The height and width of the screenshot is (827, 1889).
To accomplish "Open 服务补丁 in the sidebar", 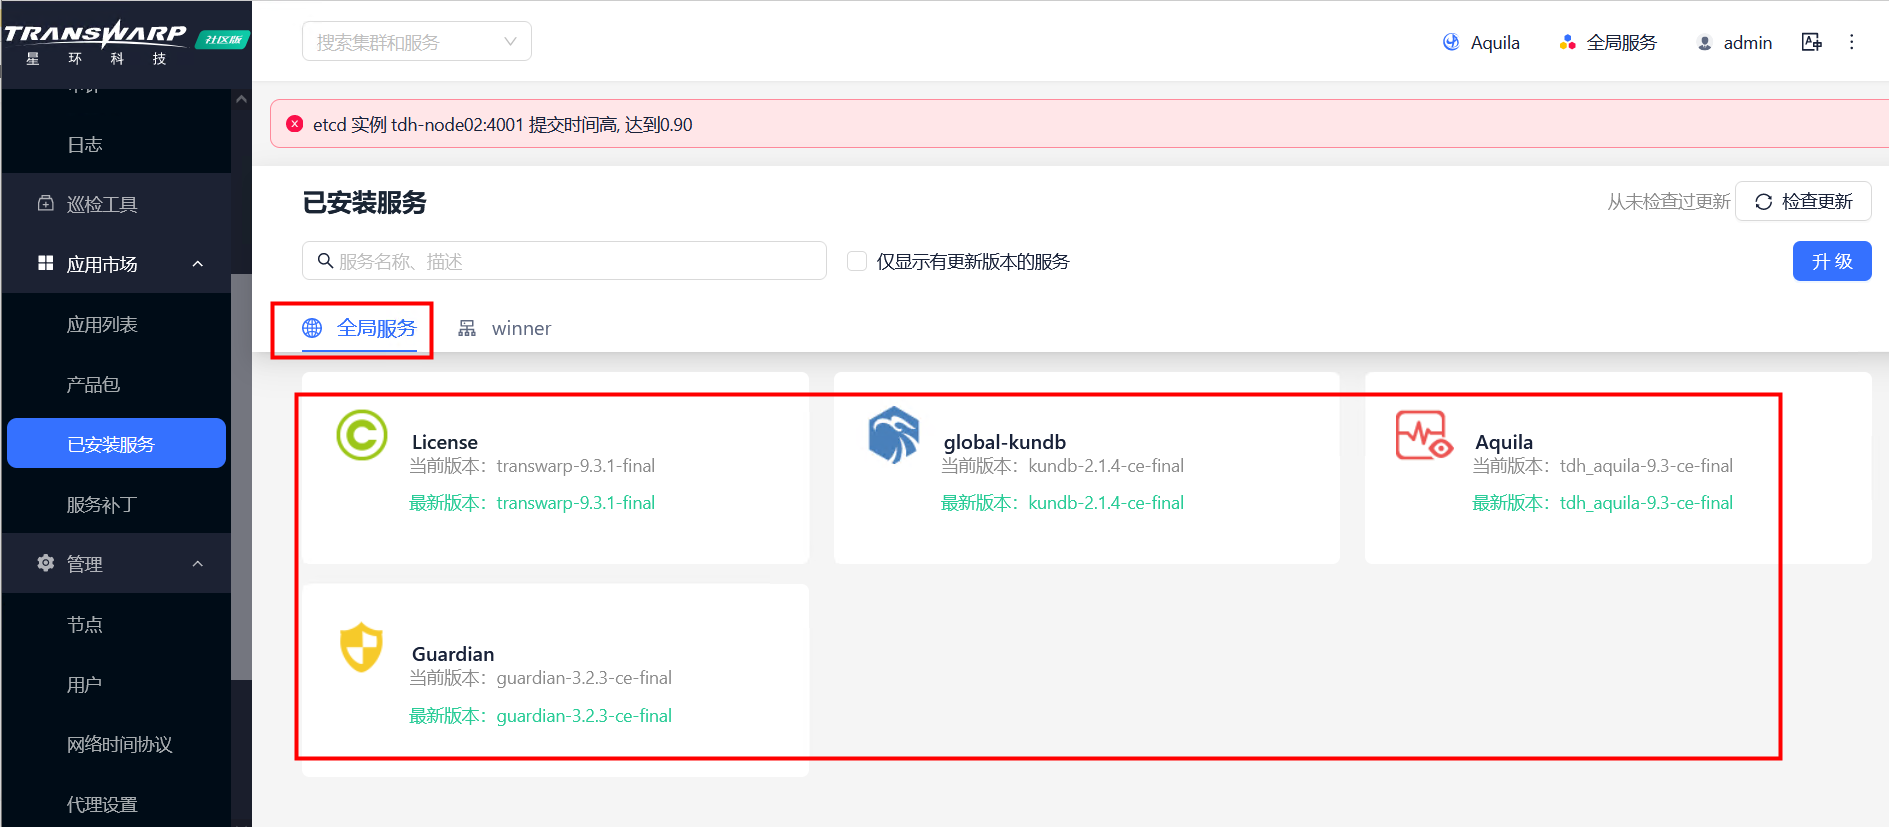I will (102, 504).
